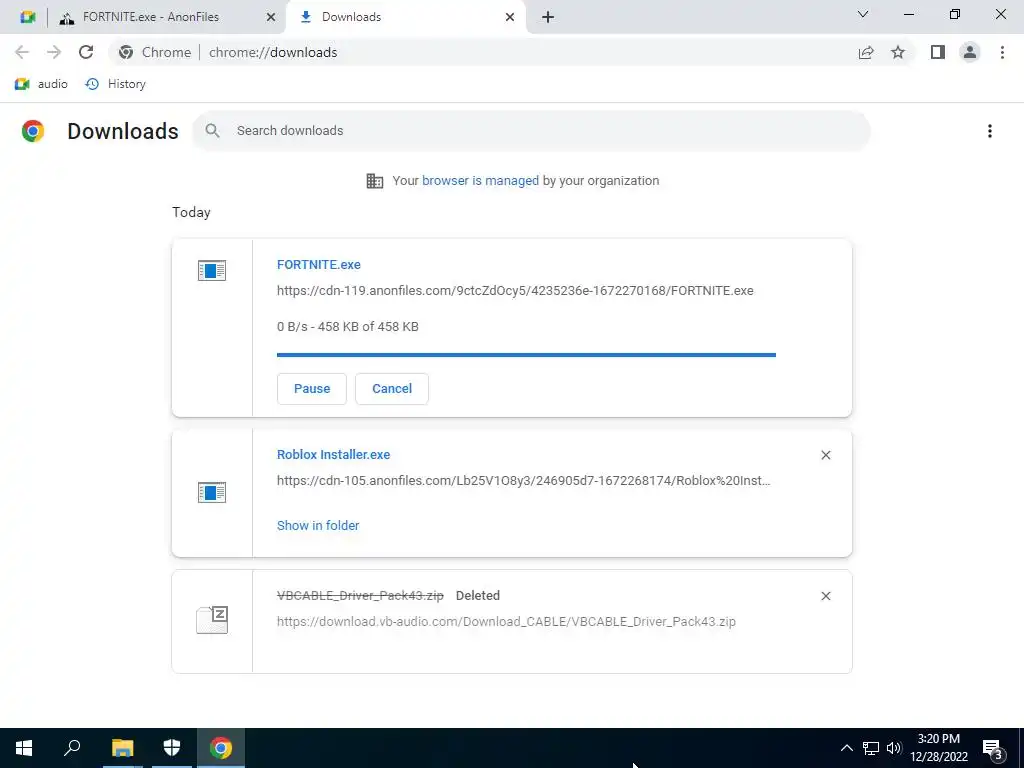Open Windows Security from taskbar

coord(172,748)
